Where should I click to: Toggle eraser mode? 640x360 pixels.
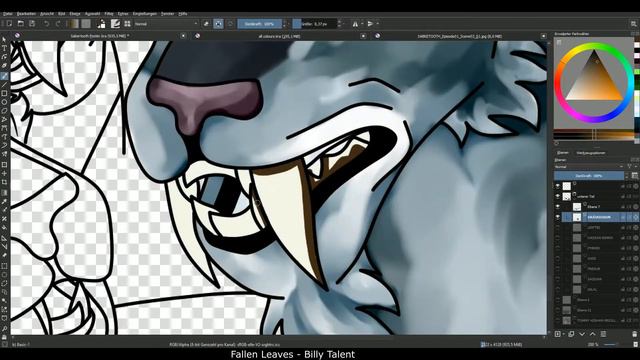tap(206, 24)
